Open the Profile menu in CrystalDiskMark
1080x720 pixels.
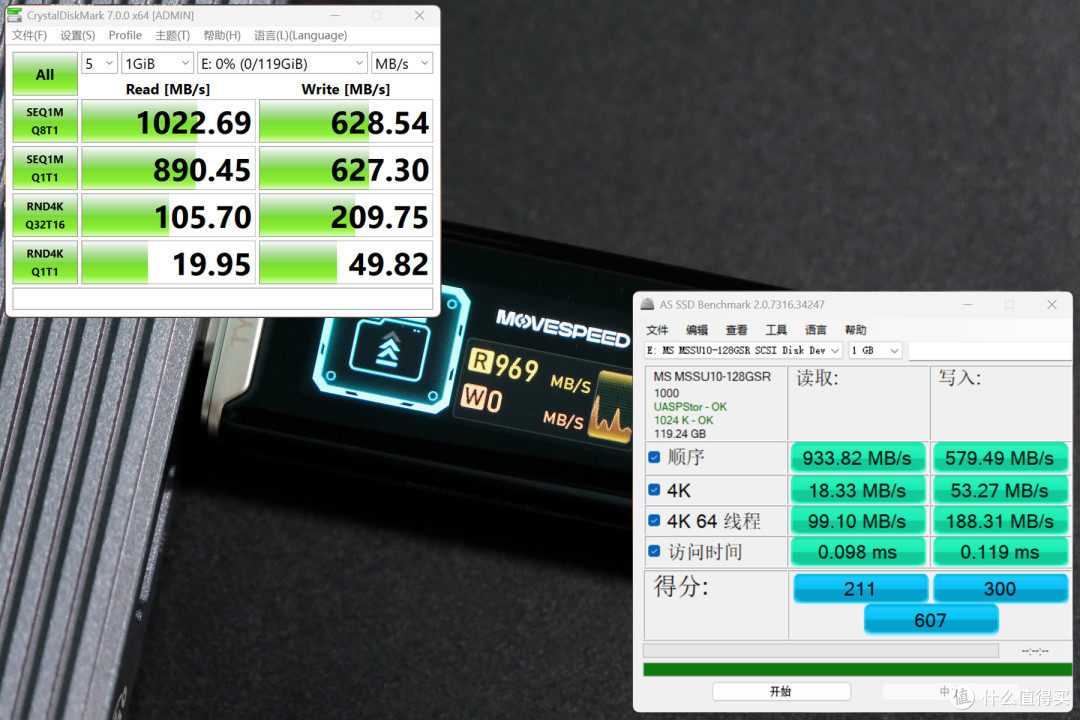pyautogui.click(x=125, y=35)
